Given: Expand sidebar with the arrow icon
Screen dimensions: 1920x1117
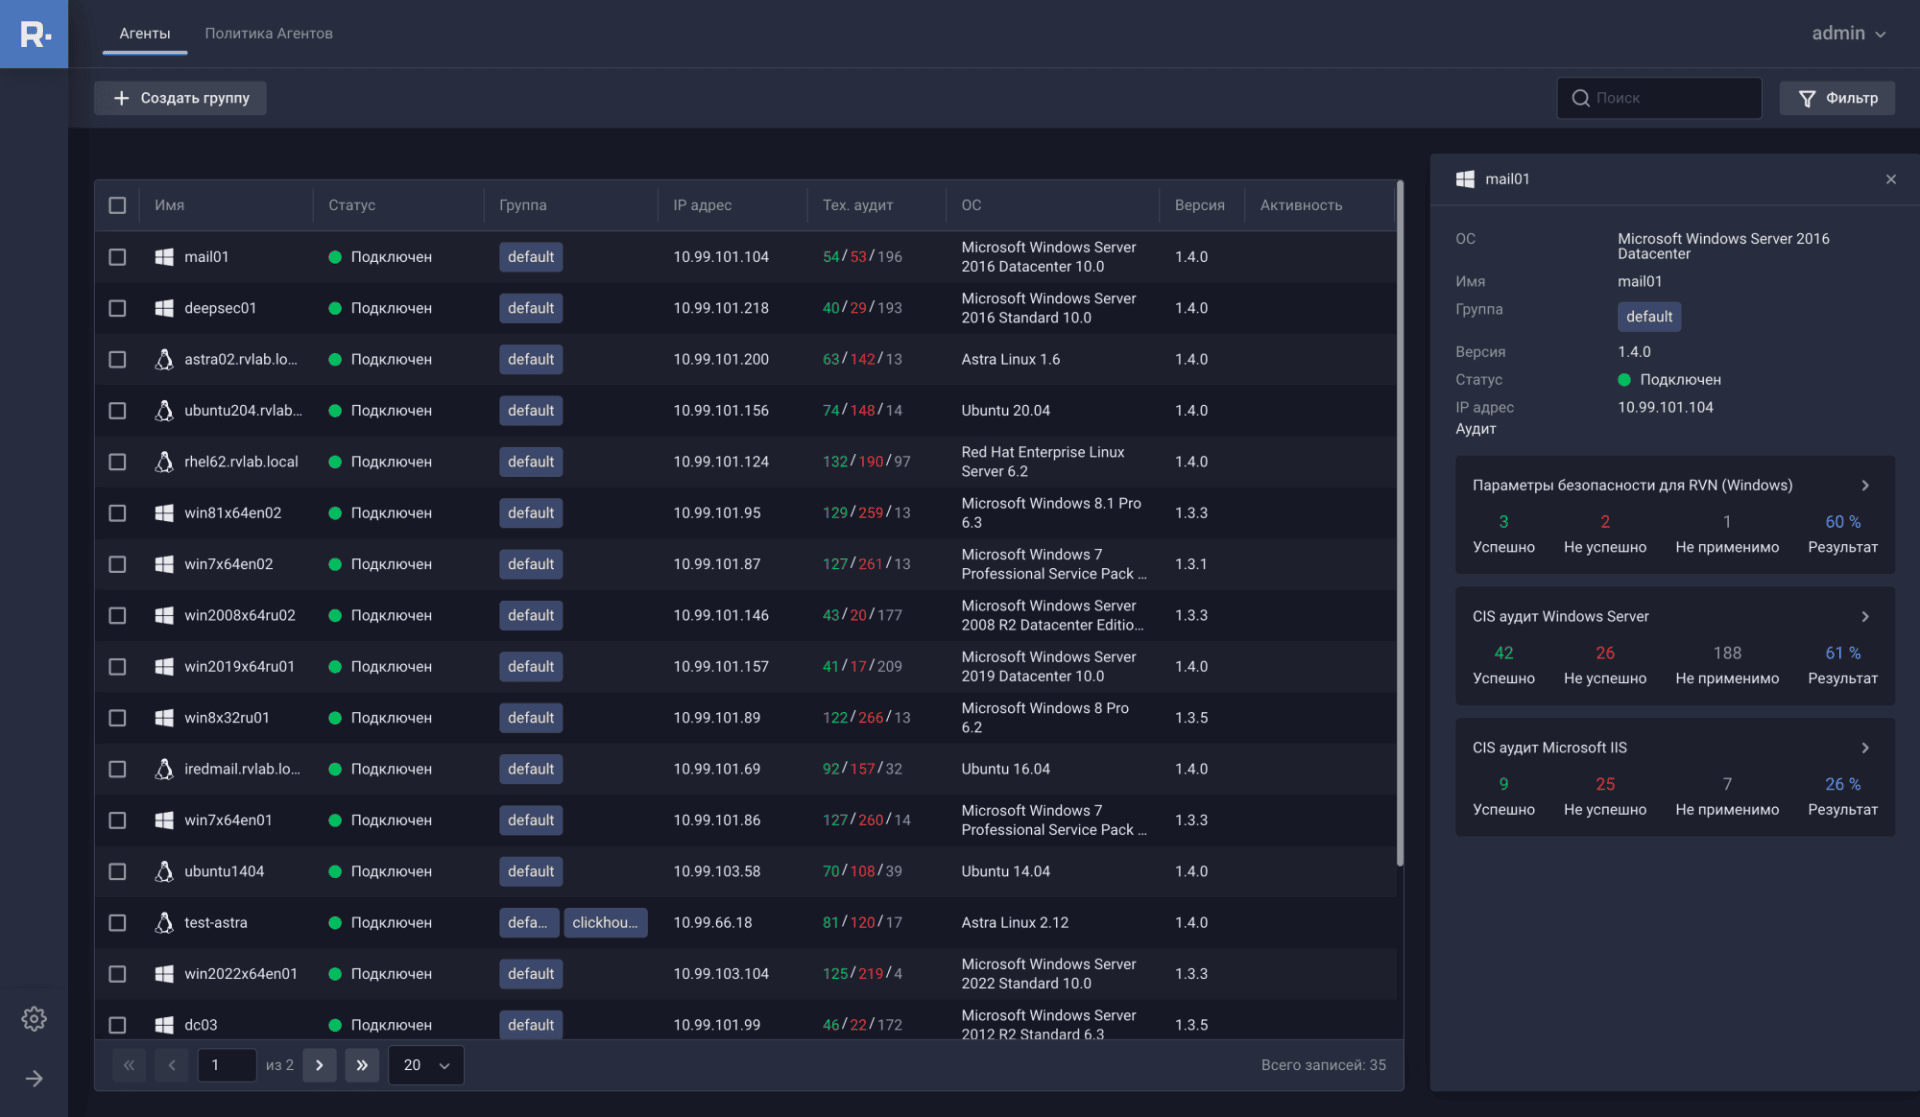Looking at the screenshot, I should (34, 1078).
